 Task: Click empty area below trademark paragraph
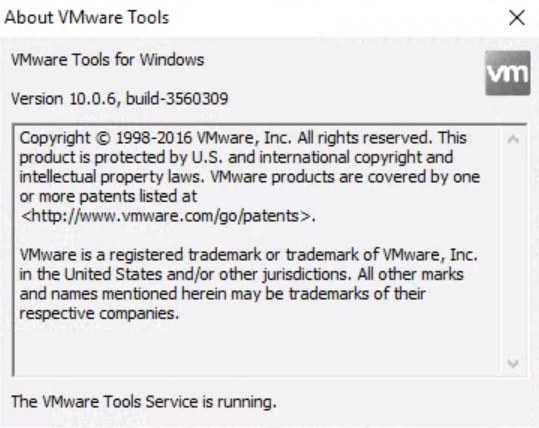(x=258, y=349)
